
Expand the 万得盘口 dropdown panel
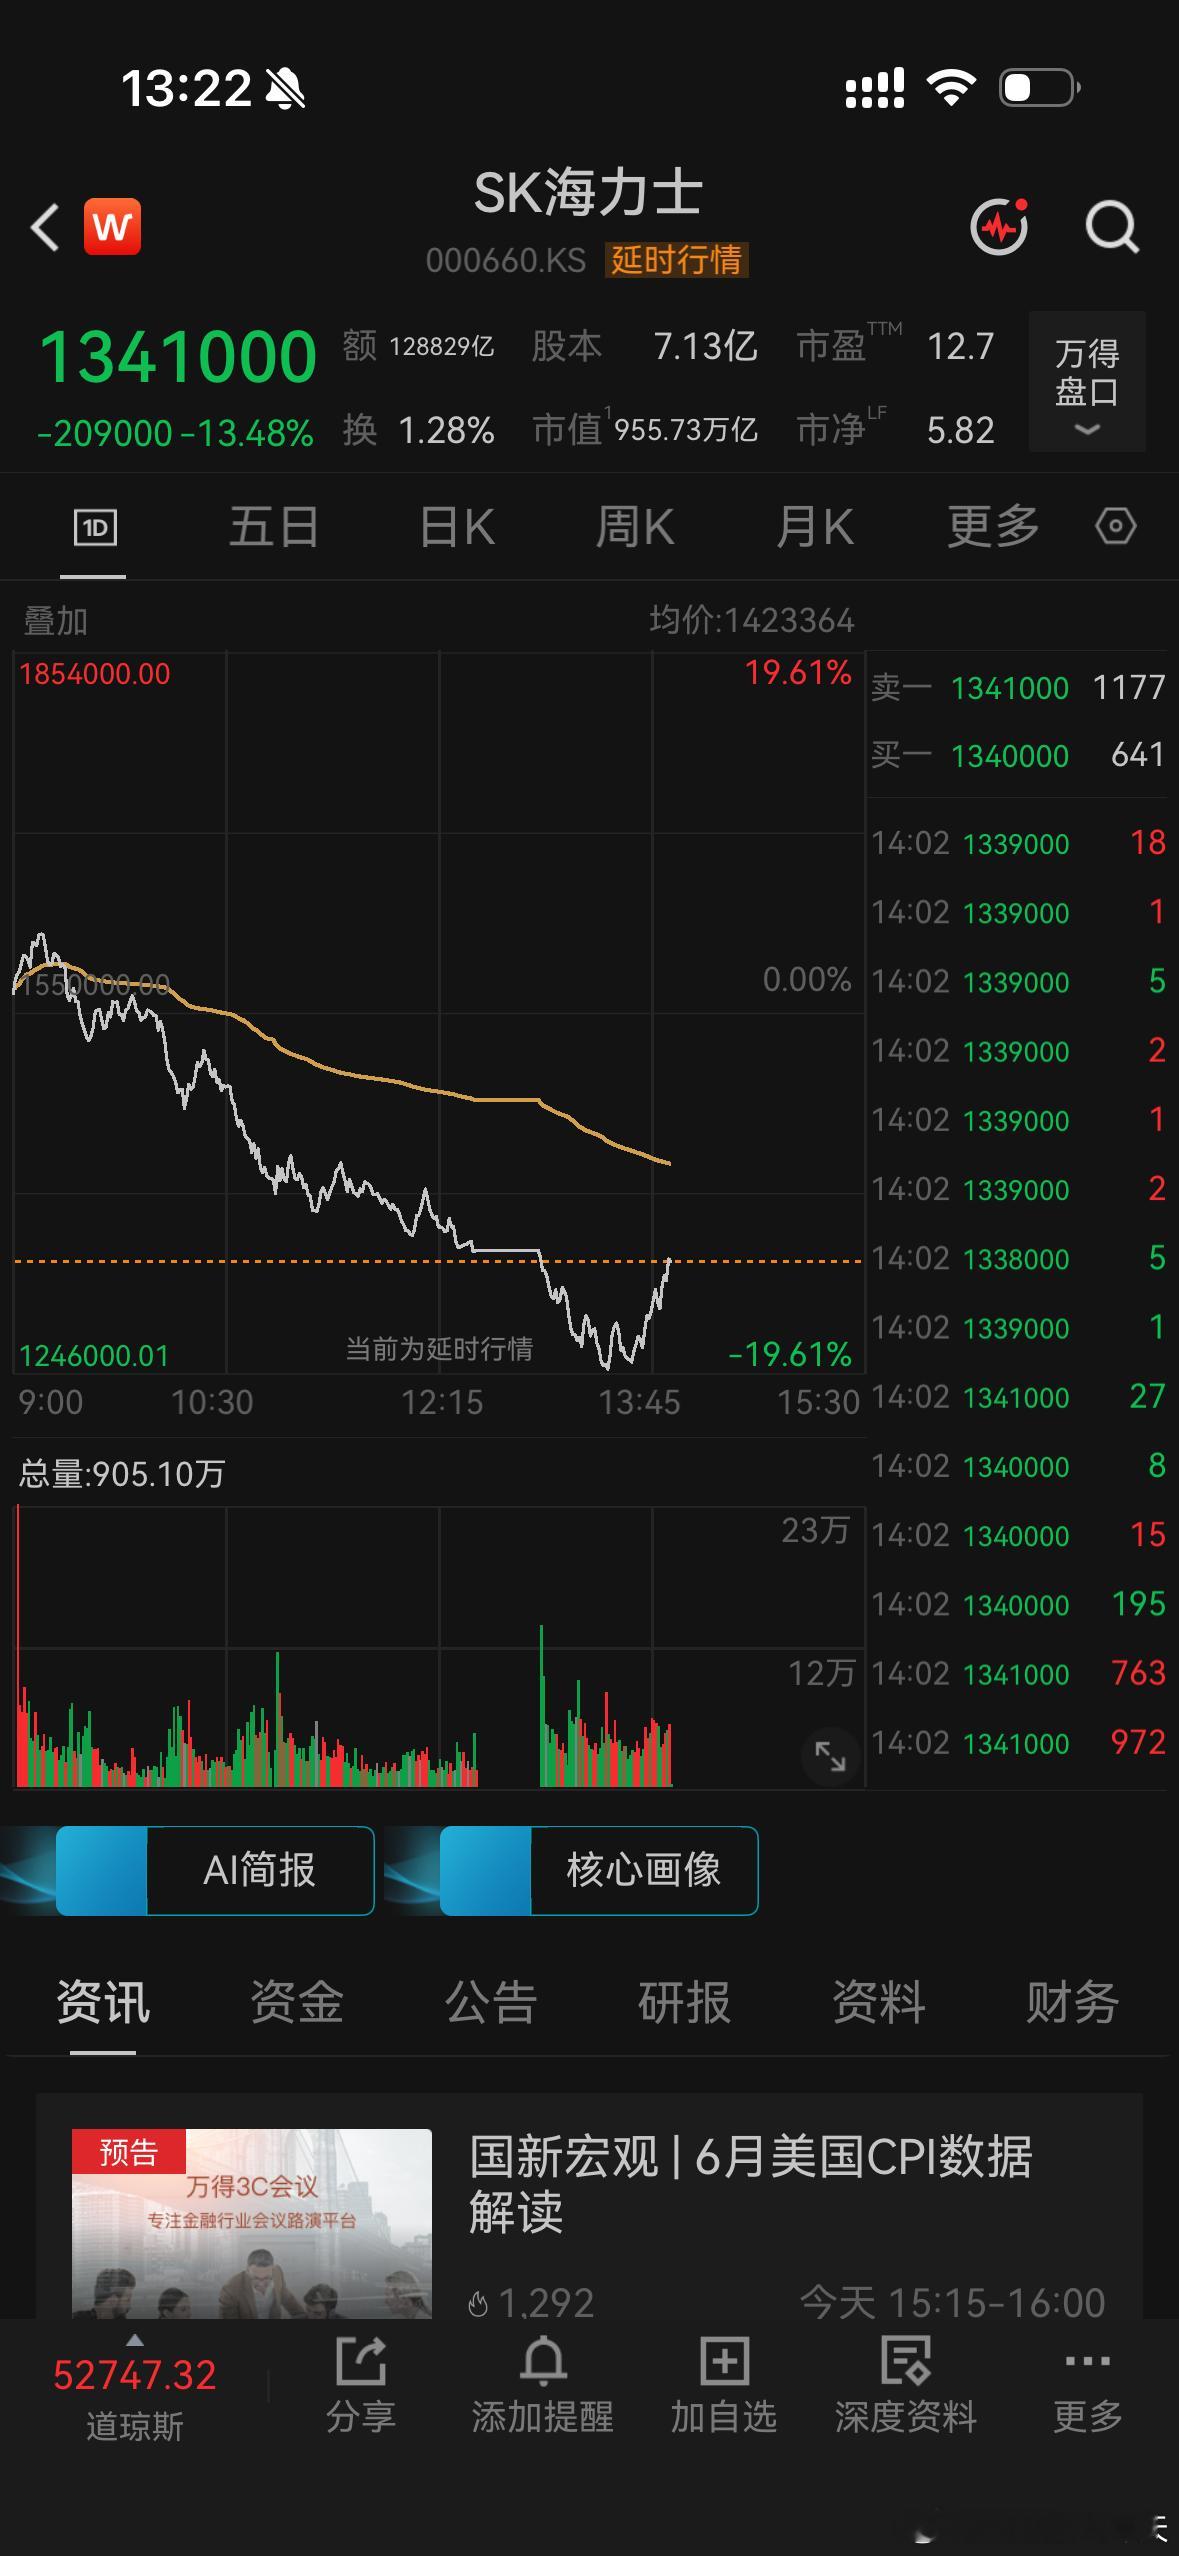pyautogui.click(x=1087, y=382)
